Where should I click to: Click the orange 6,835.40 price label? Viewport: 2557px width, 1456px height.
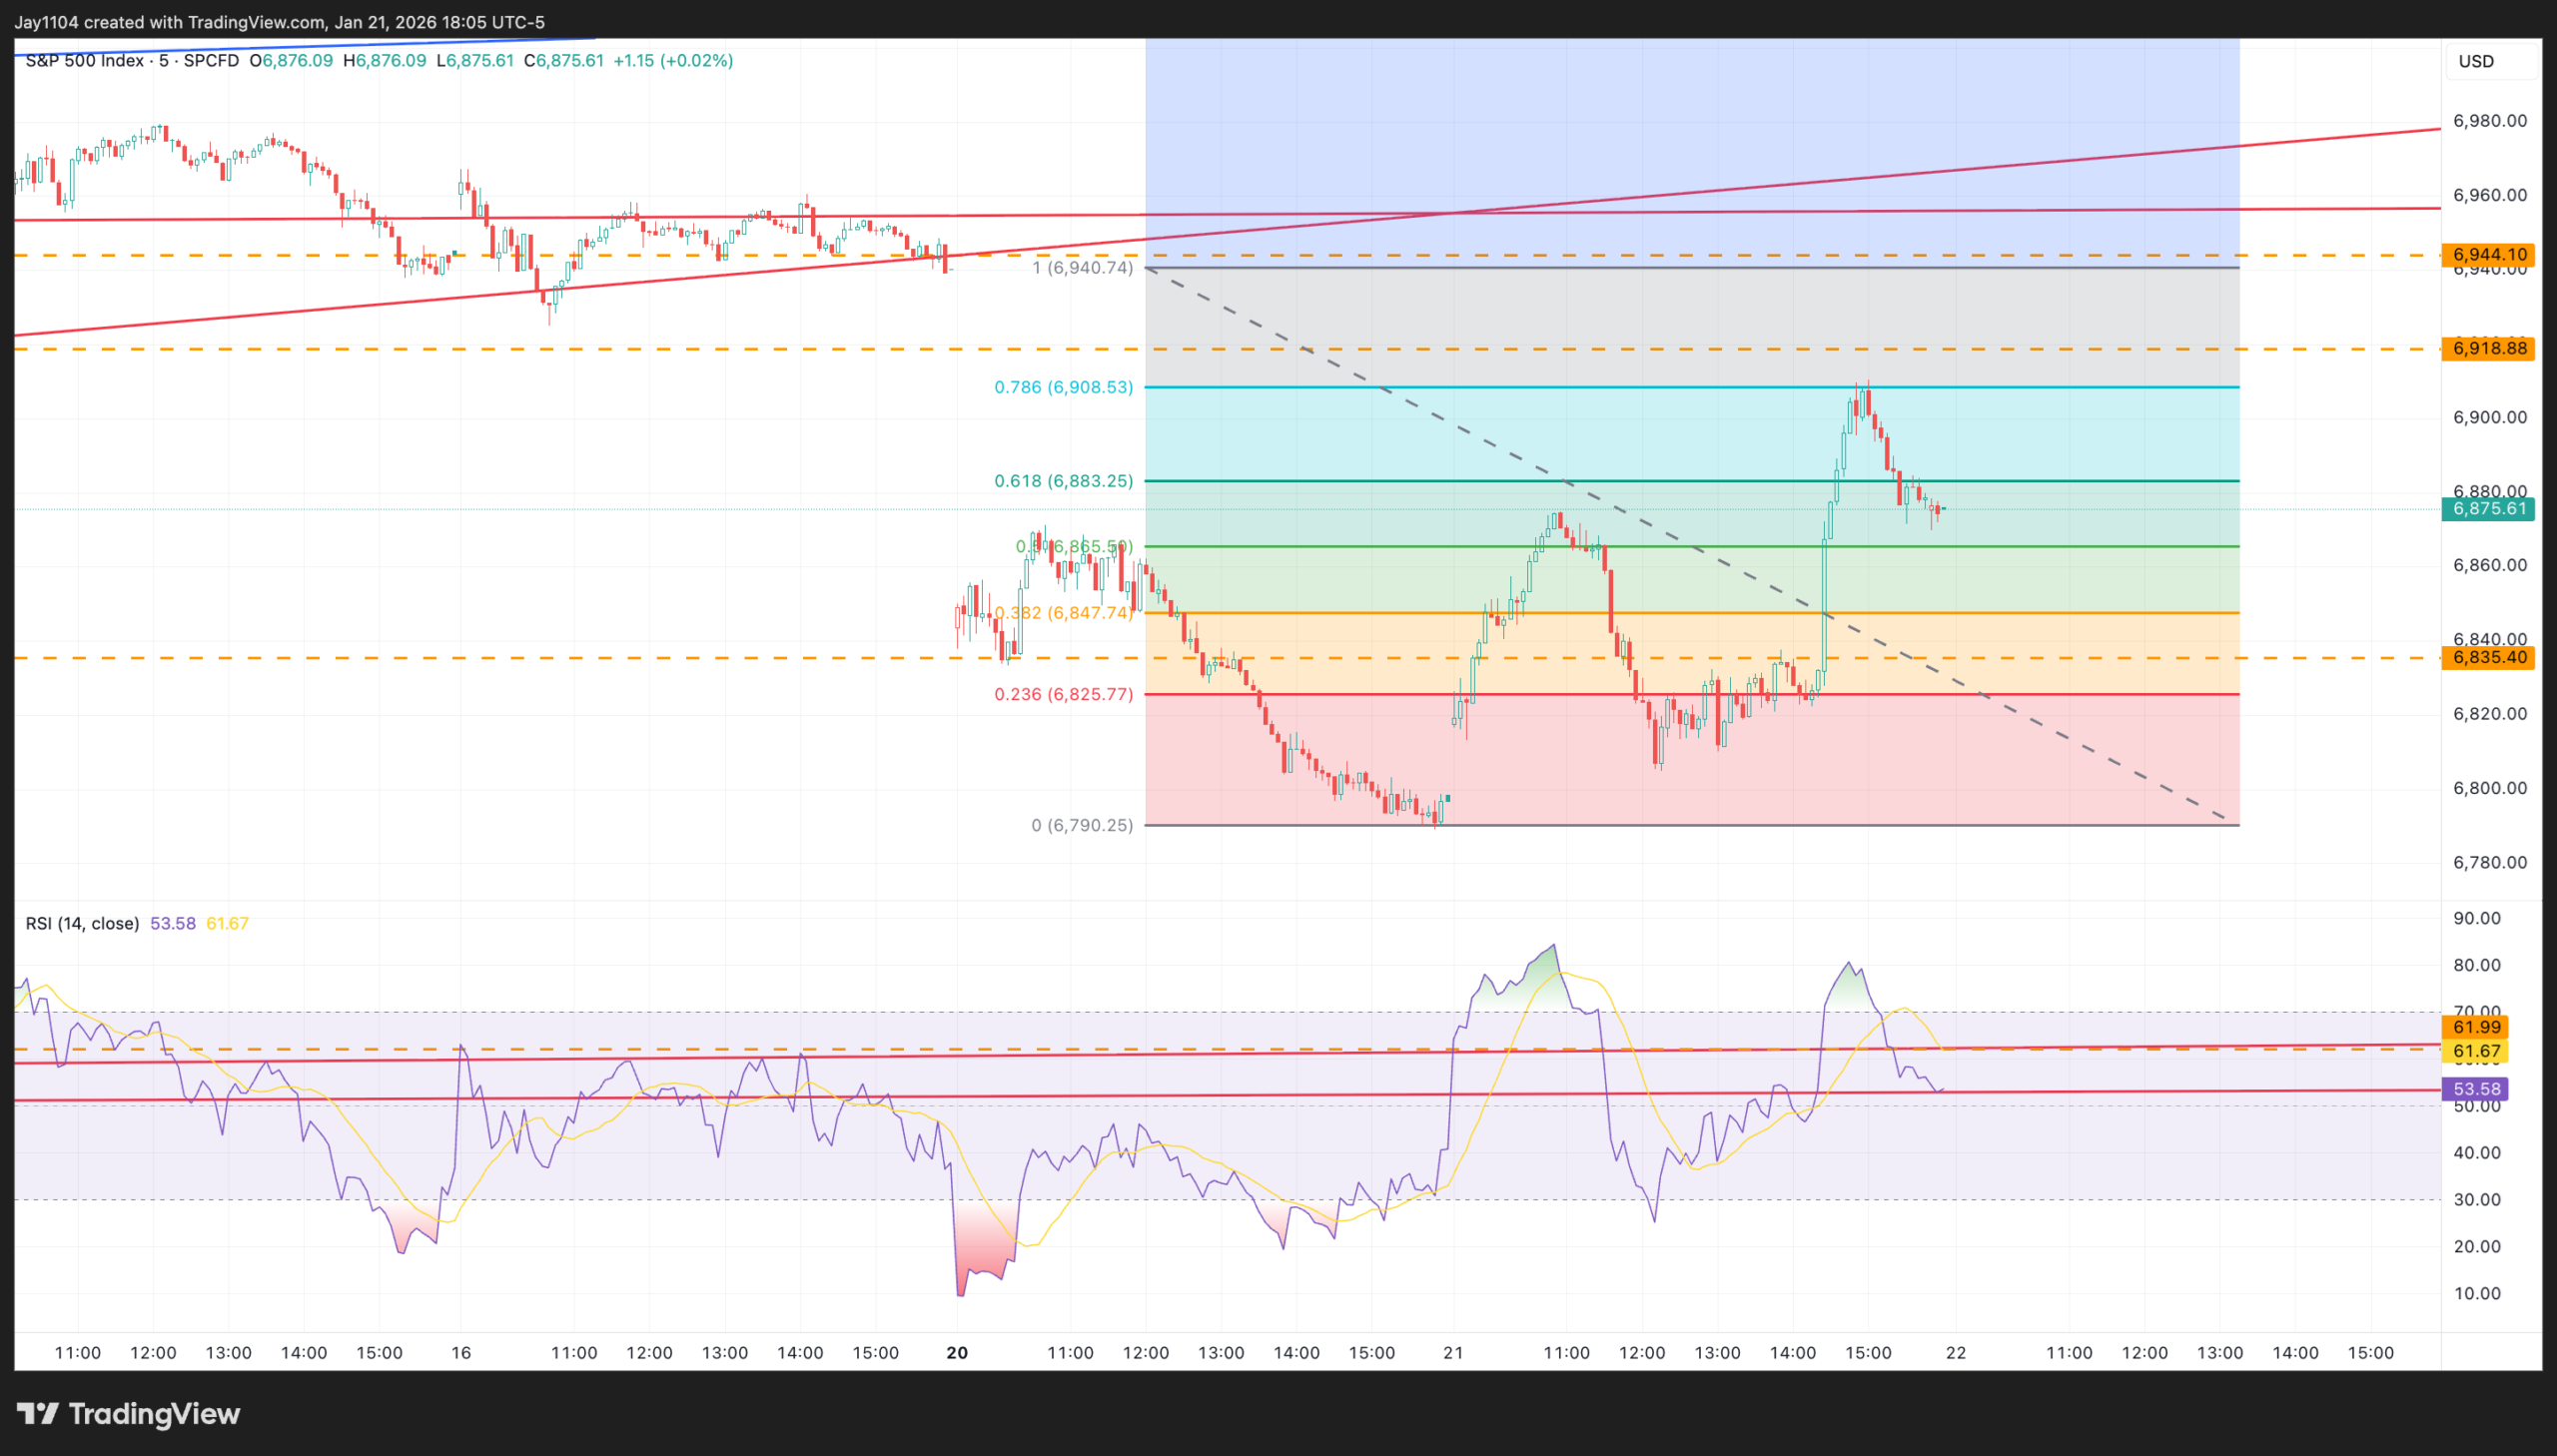2488,657
